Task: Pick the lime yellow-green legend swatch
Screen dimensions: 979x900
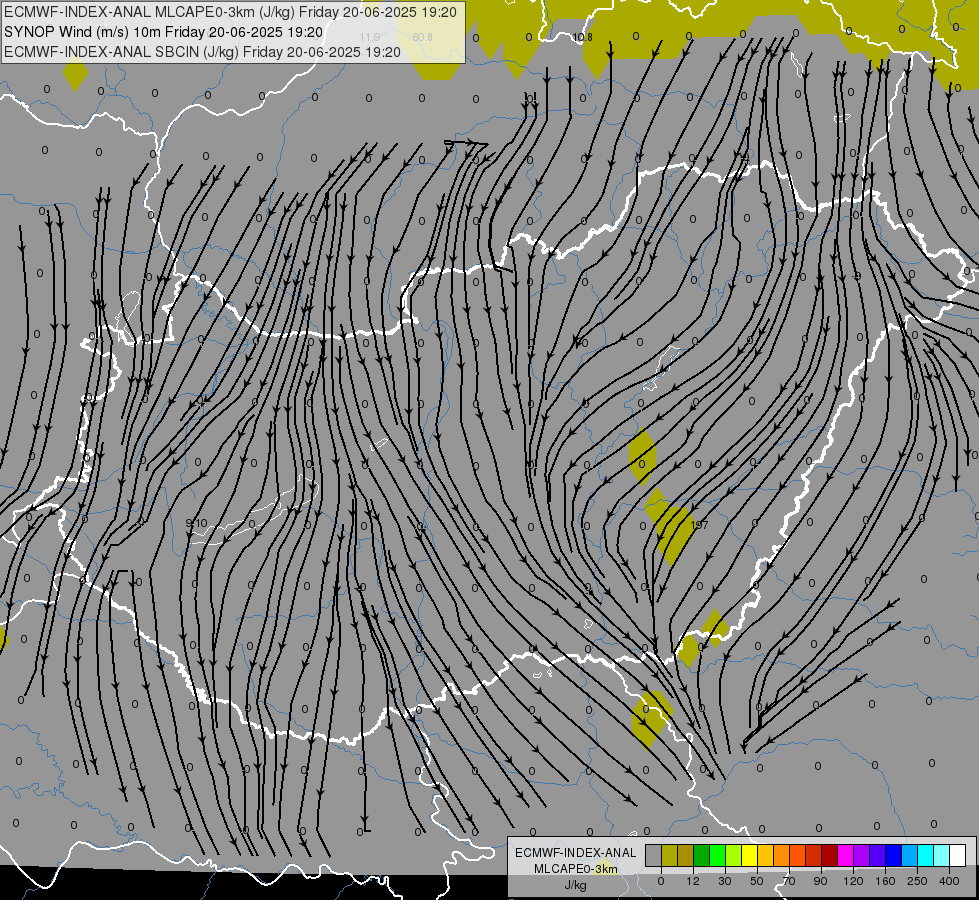Action: point(734,855)
